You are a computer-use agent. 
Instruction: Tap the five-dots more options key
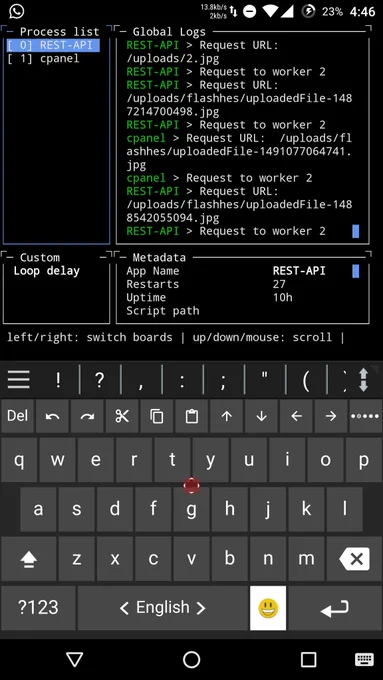click(x=365, y=416)
